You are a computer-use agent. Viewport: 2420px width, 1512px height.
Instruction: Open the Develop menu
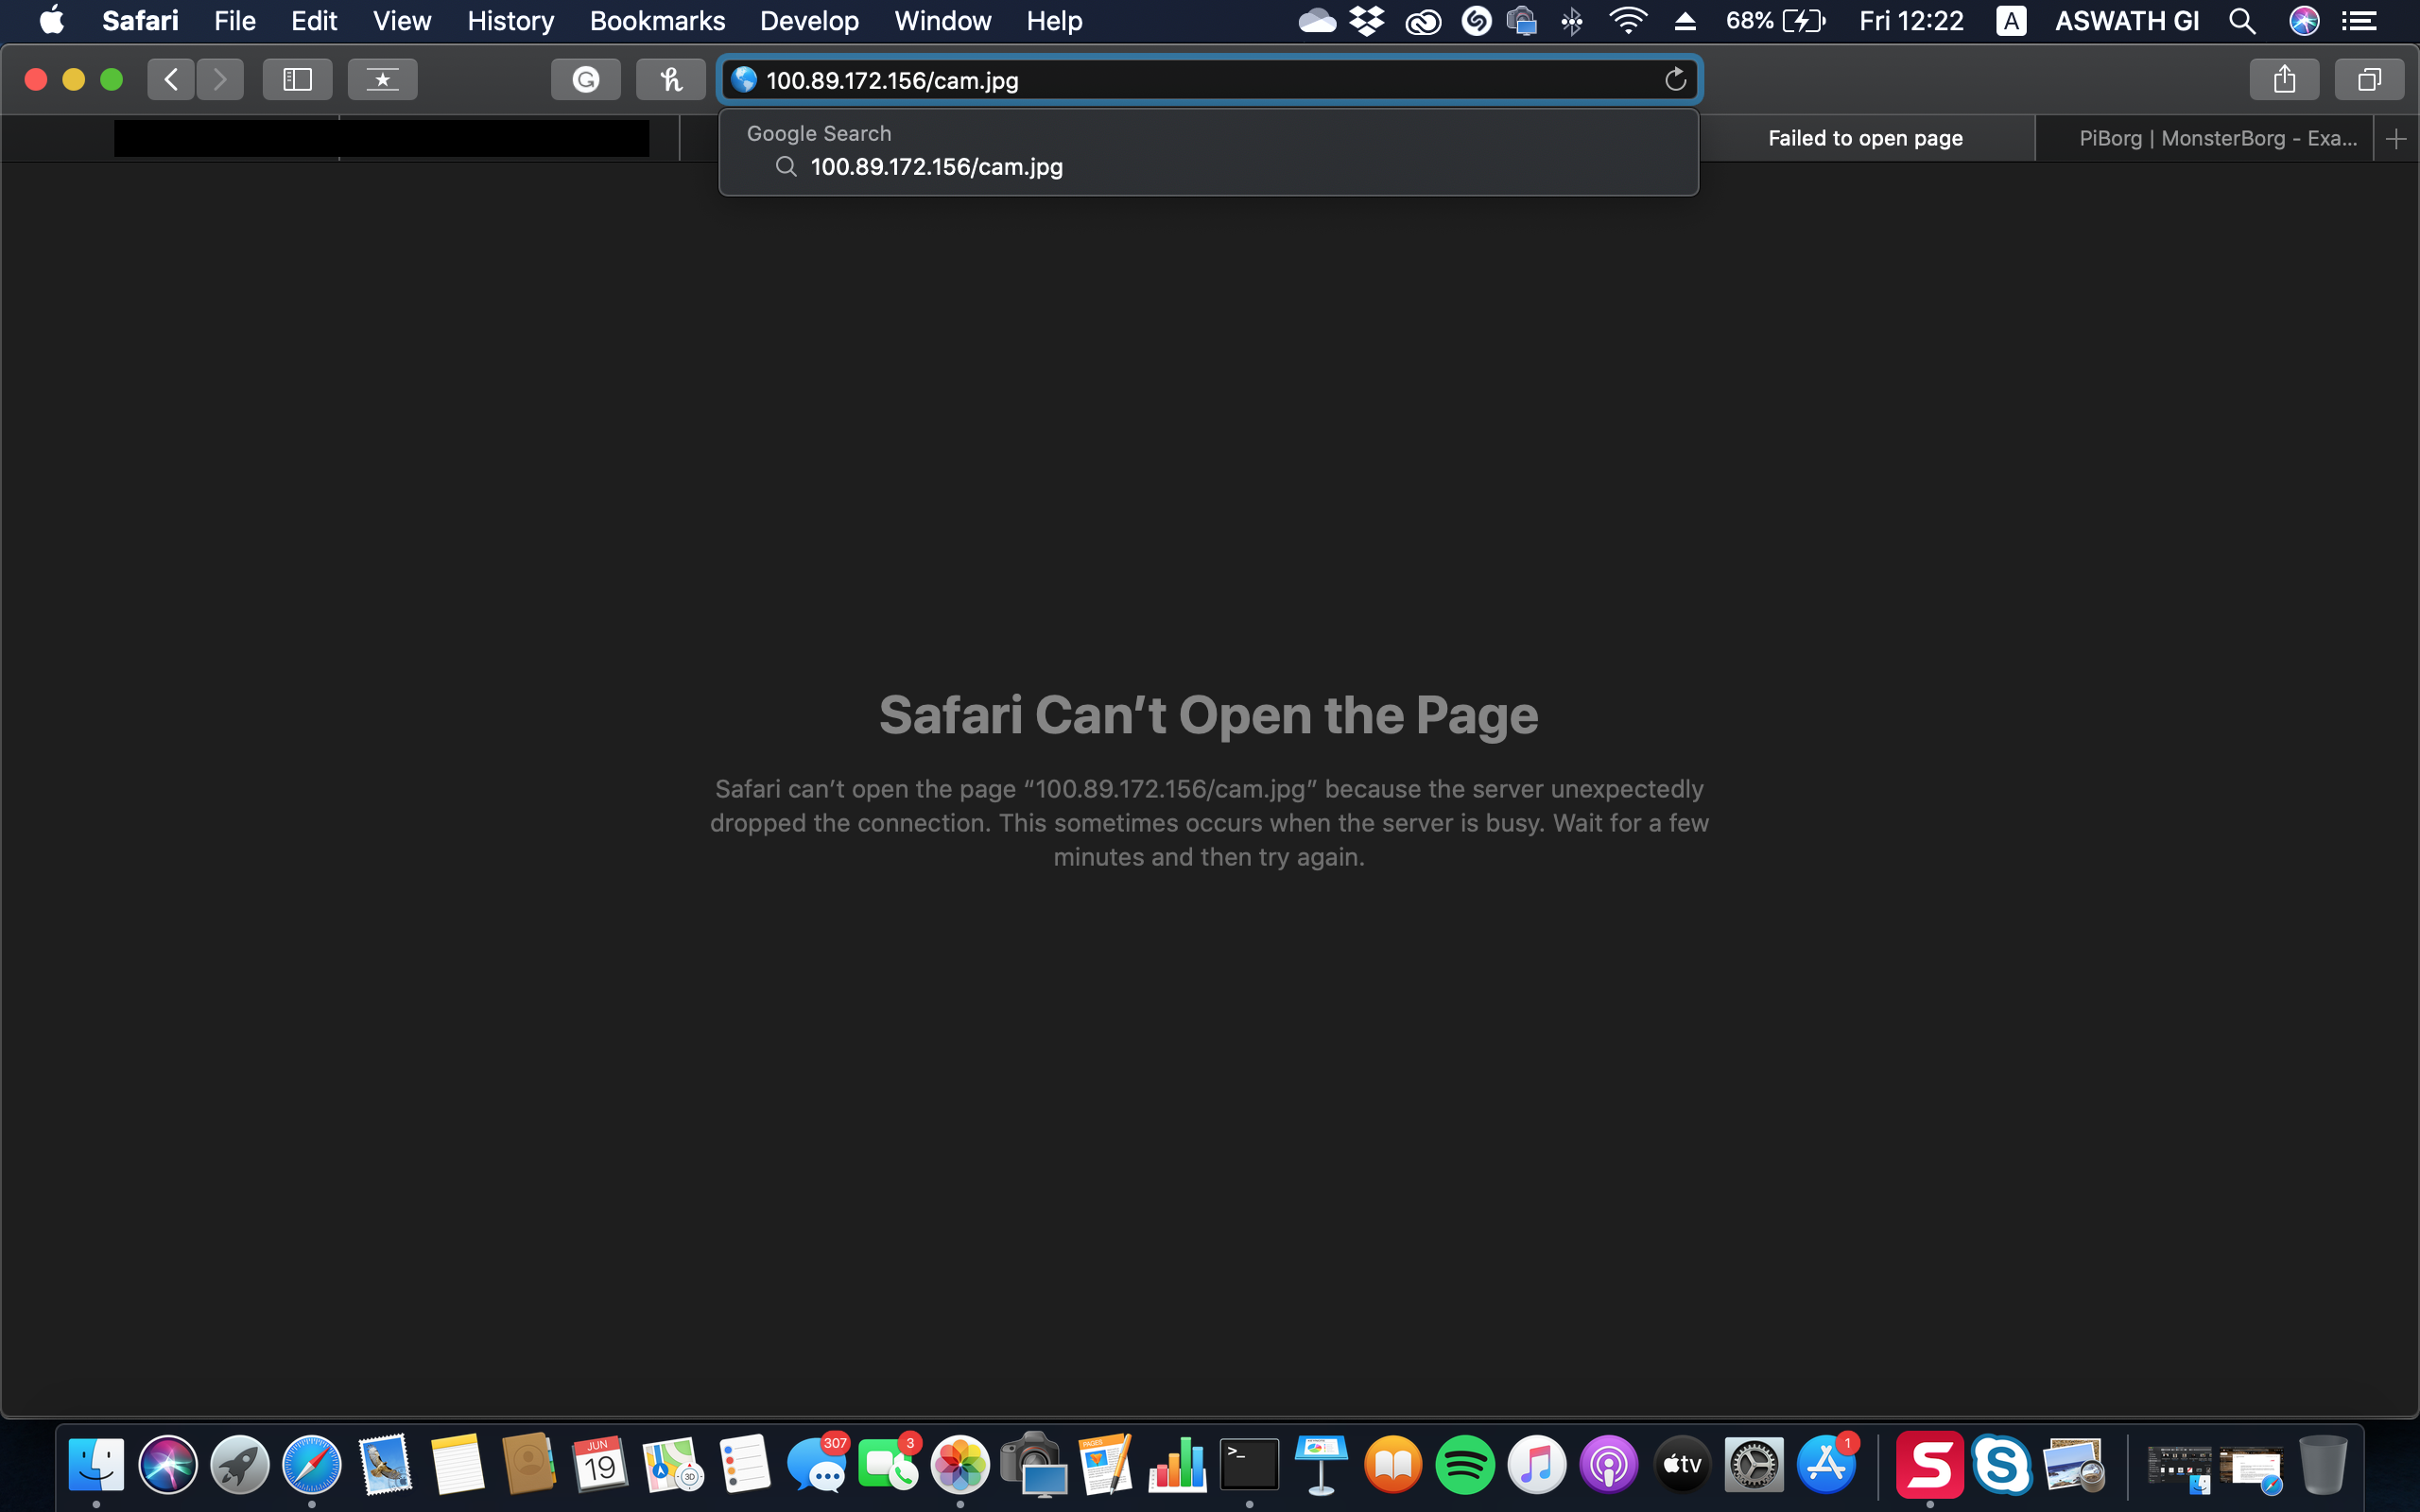tap(809, 21)
